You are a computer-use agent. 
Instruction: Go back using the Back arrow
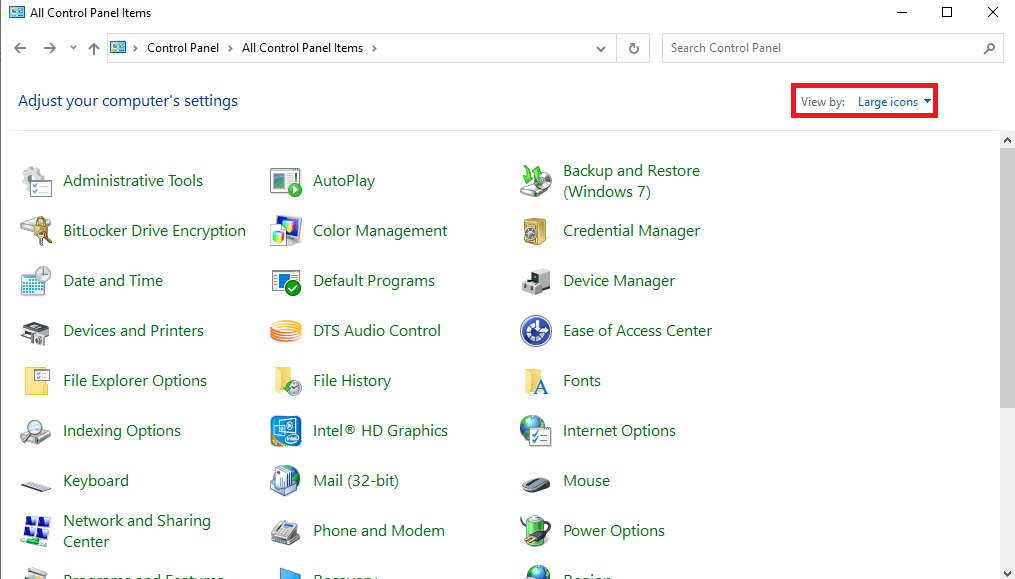(x=20, y=48)
